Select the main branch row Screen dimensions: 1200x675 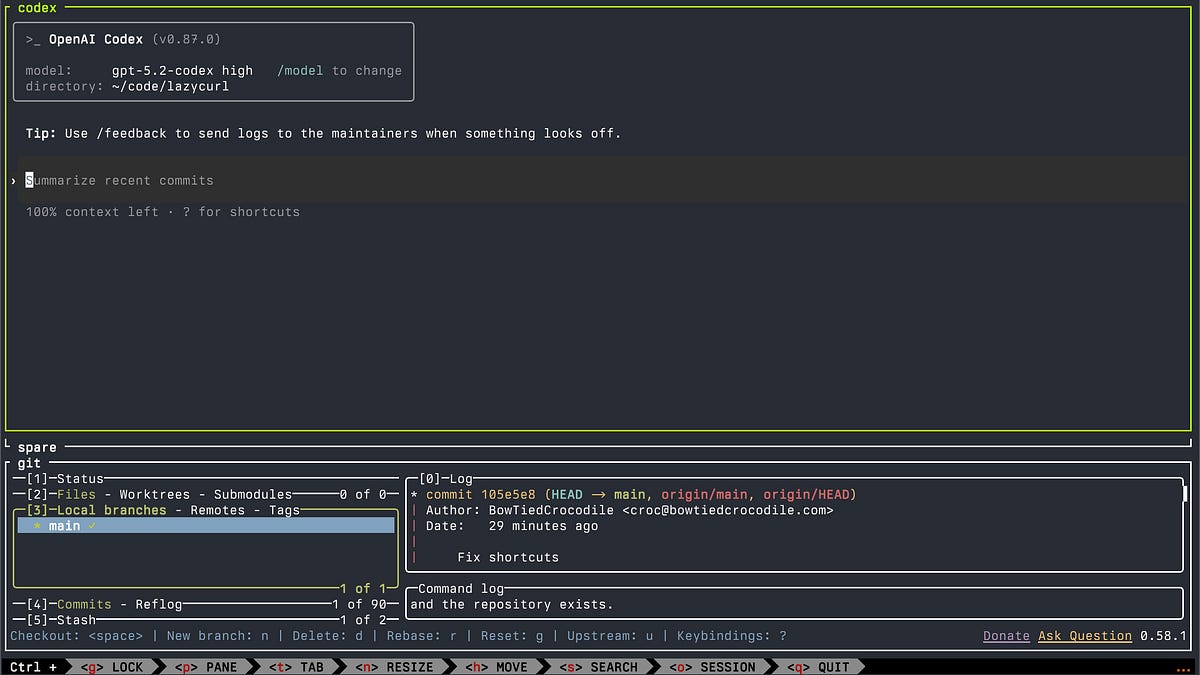[x=207, y=525]
